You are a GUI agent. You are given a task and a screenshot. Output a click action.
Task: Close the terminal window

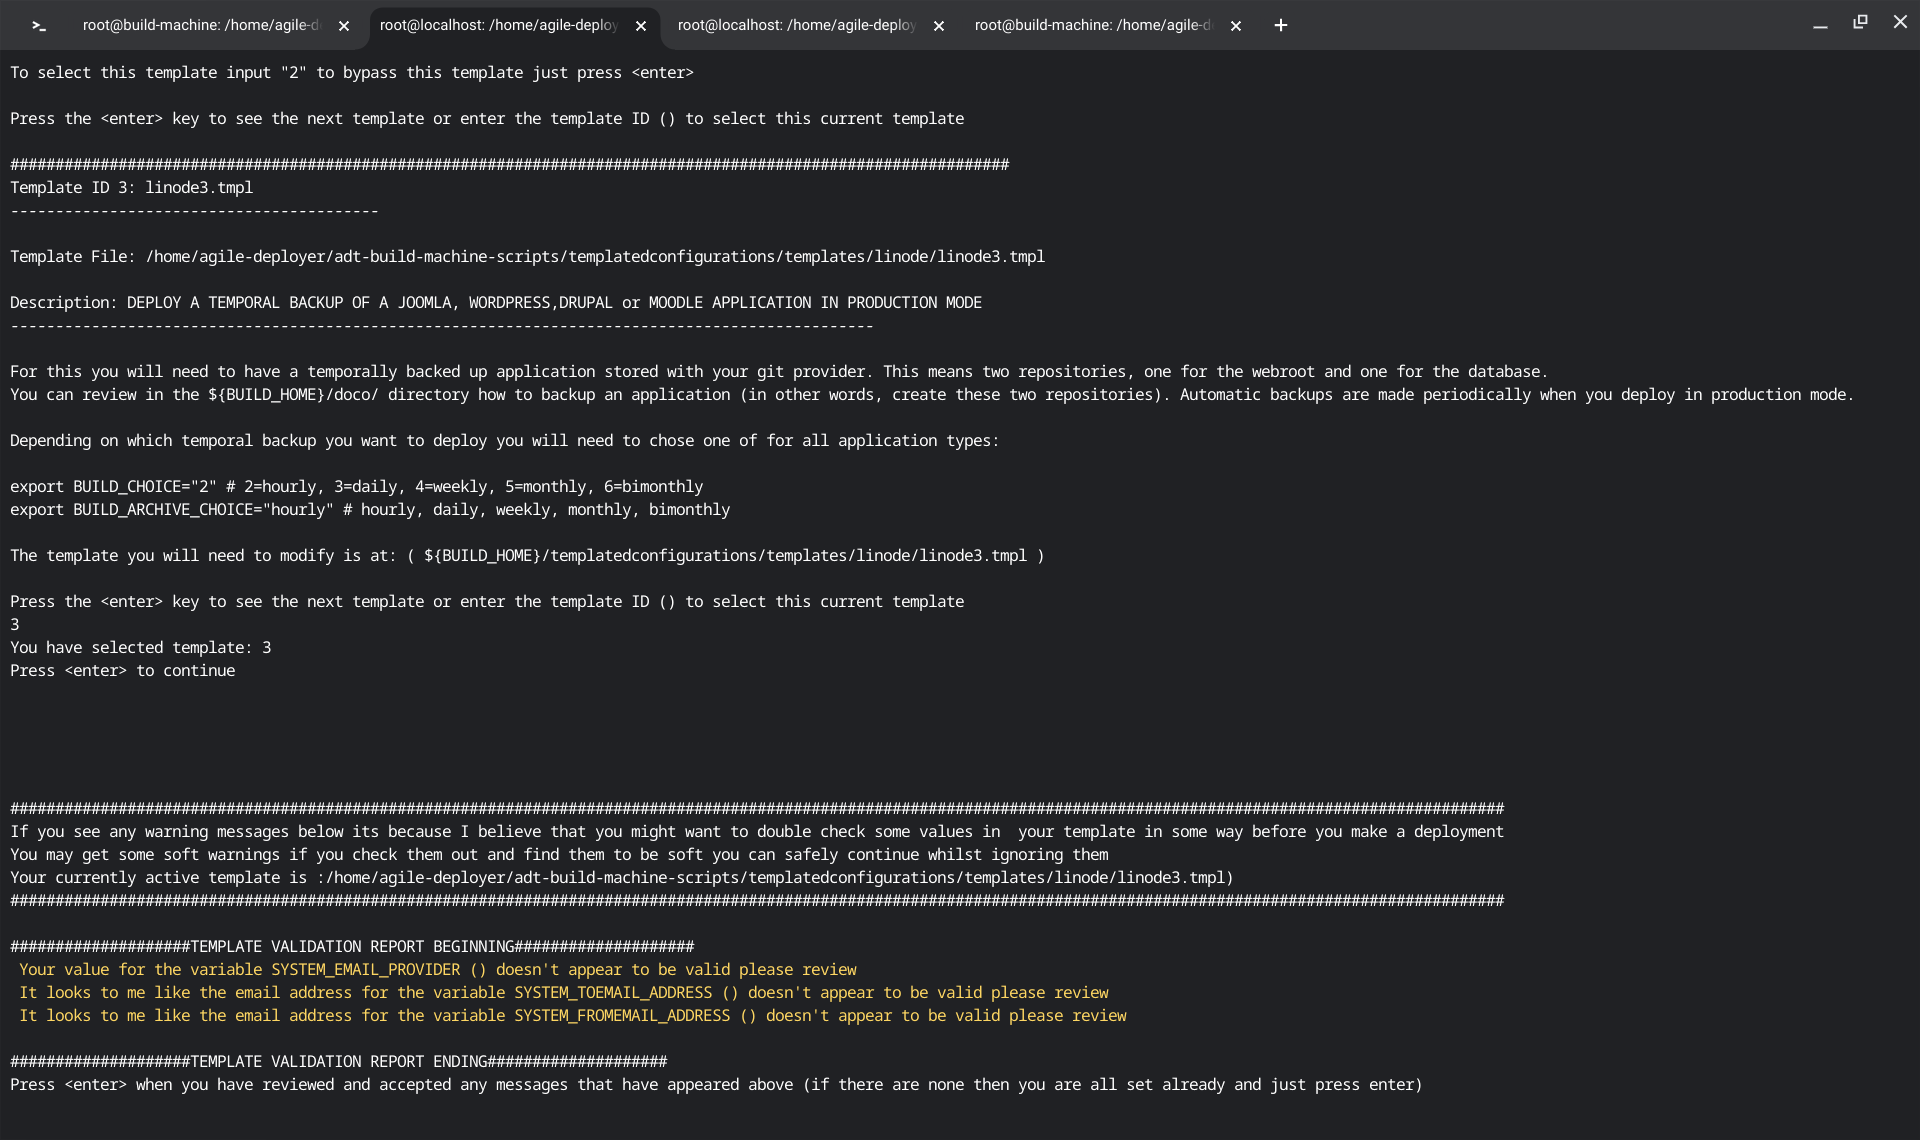tap(1900, 22)
